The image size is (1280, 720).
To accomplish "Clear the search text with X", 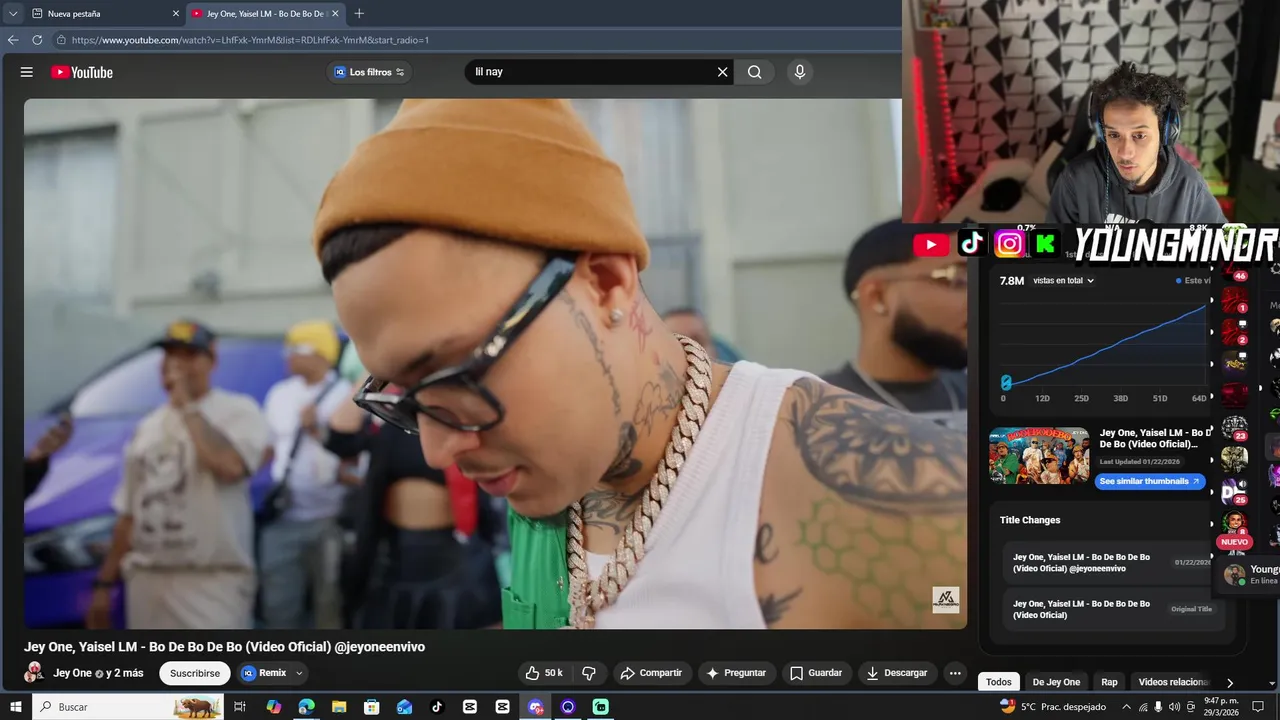I will 722,72.
